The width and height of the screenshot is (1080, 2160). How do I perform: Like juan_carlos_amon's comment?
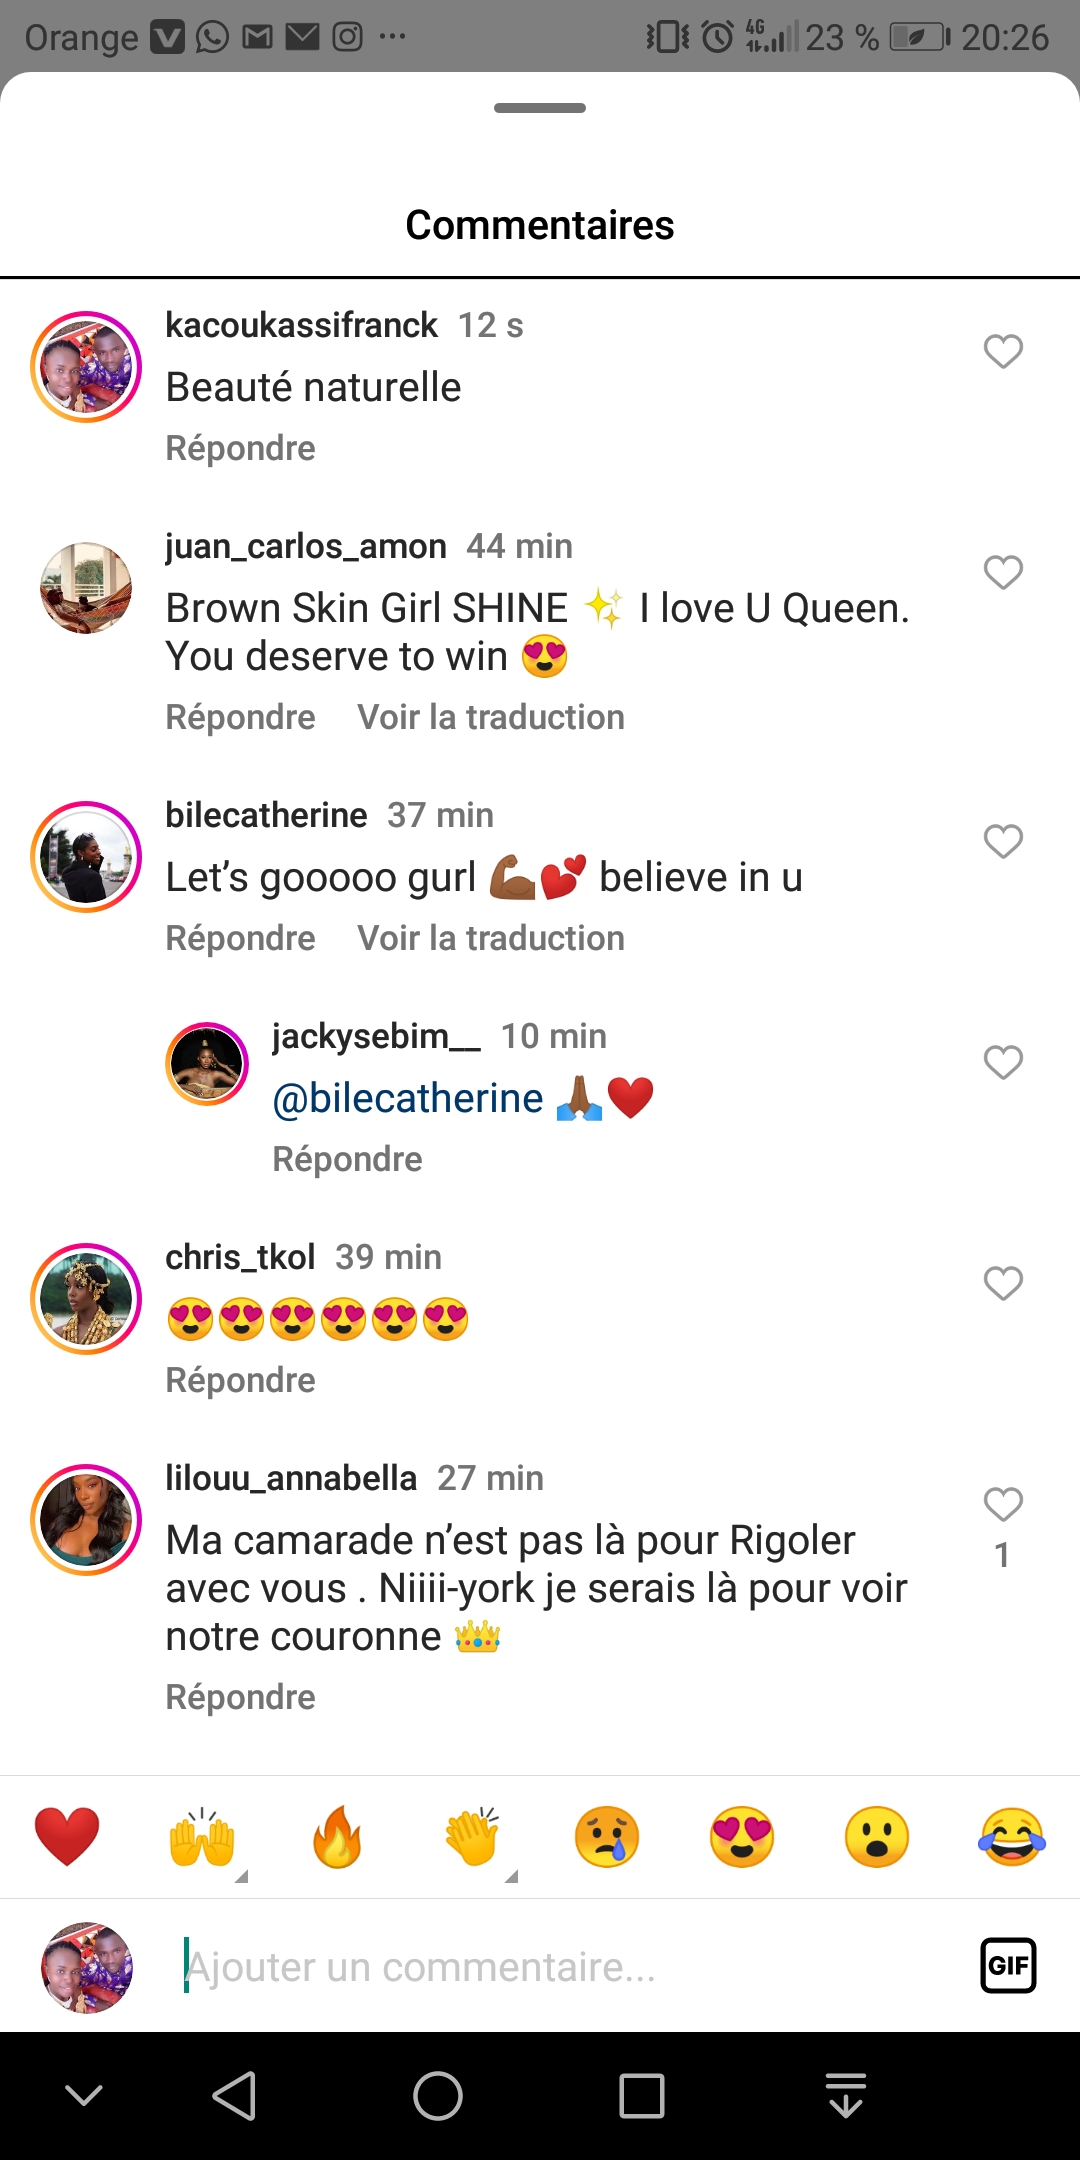1003,573
